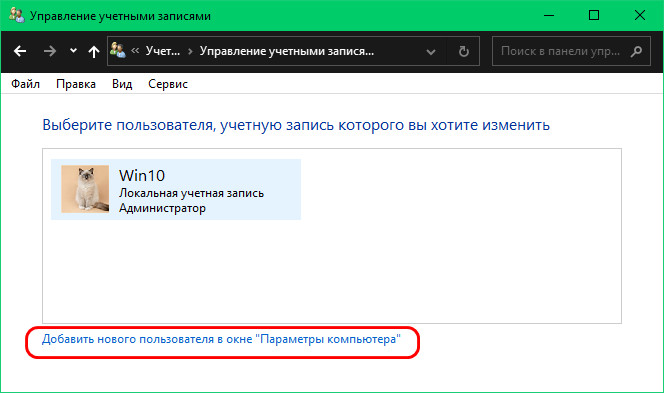Open the address bar history dropdown
The width and height of the screenshot is (664, 393).
coord(431,52)
